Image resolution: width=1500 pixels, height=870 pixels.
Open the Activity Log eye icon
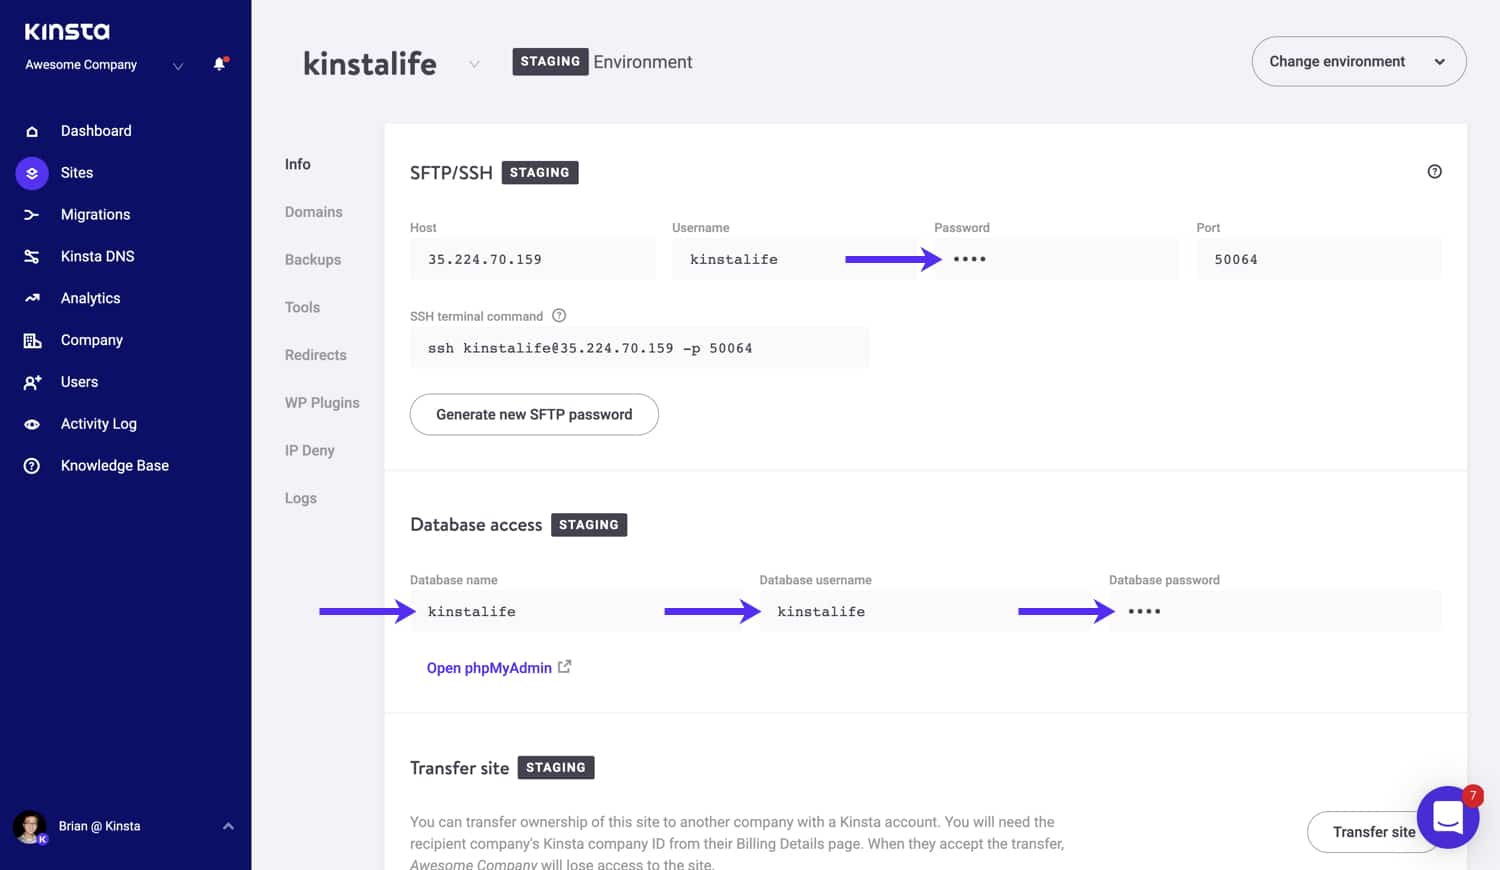coord(31,423)
